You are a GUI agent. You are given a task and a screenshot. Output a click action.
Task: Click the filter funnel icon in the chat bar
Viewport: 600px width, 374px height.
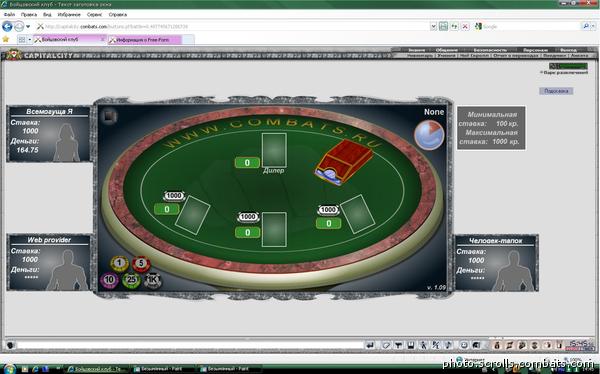pyautogui.click(x=398, y=345)
